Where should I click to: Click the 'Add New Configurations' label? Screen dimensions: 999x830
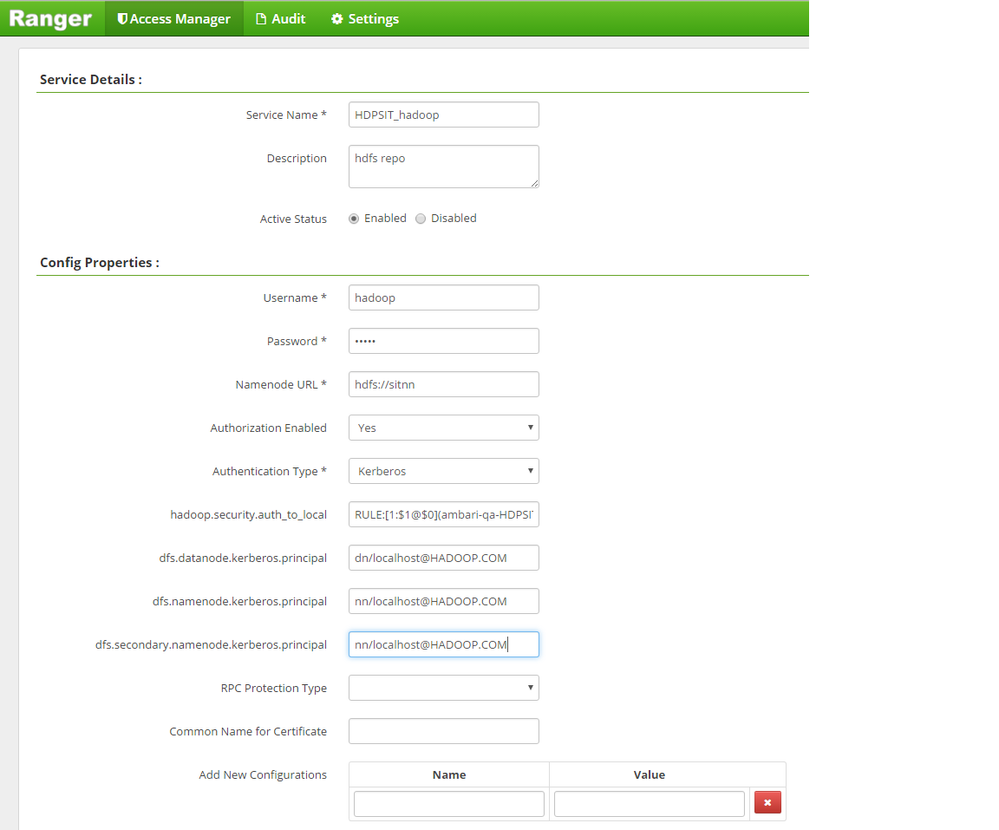point(262,775)
